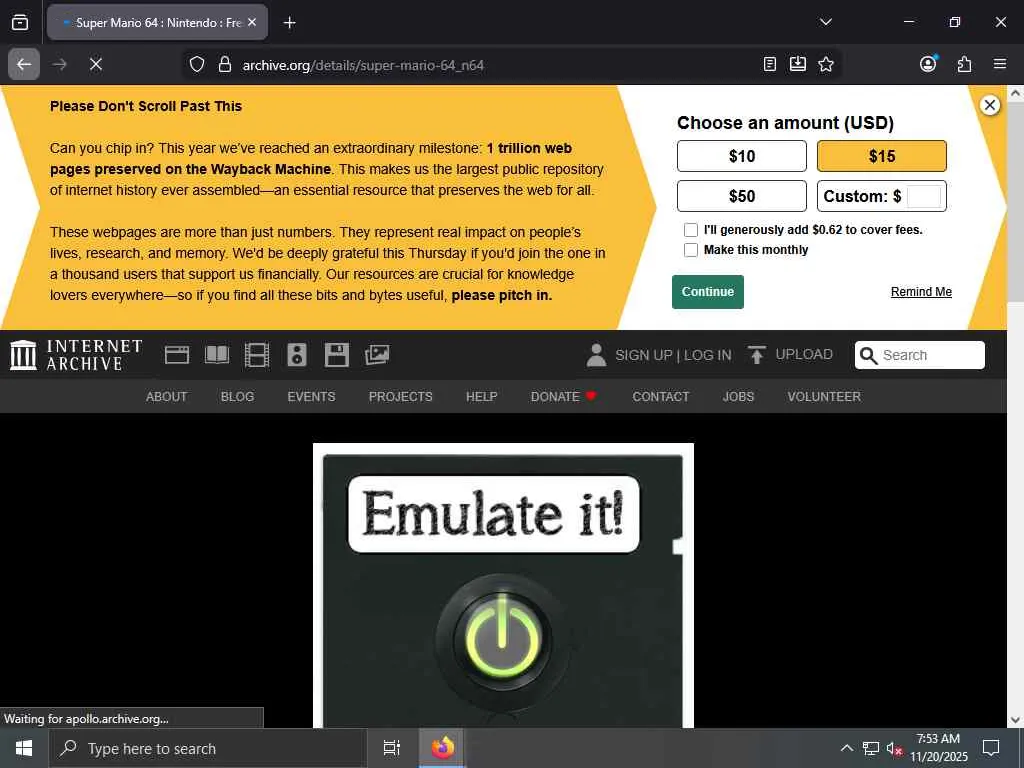Open the Texts book icon
Screen dimensions: 1024x768
[x=217, y=355]
